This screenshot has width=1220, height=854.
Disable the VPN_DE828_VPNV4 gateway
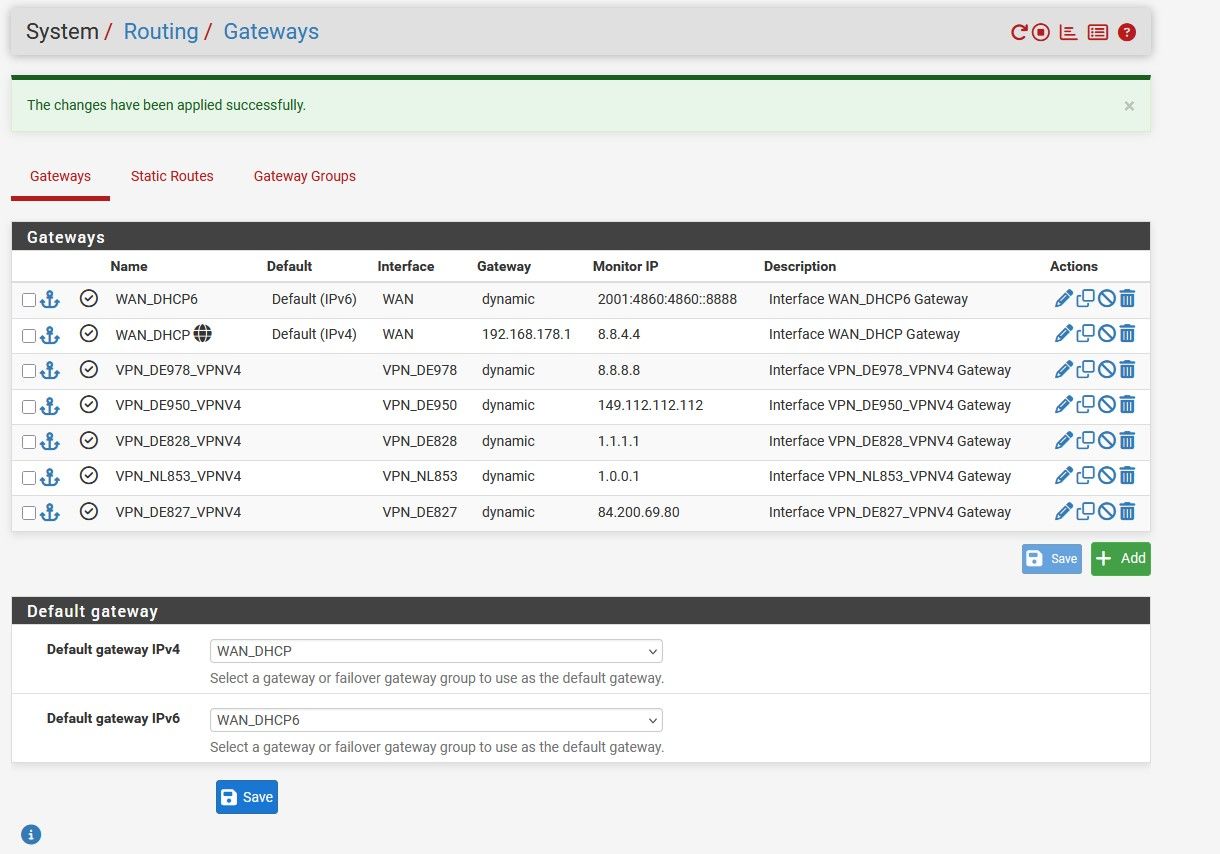coord(1106,441)
